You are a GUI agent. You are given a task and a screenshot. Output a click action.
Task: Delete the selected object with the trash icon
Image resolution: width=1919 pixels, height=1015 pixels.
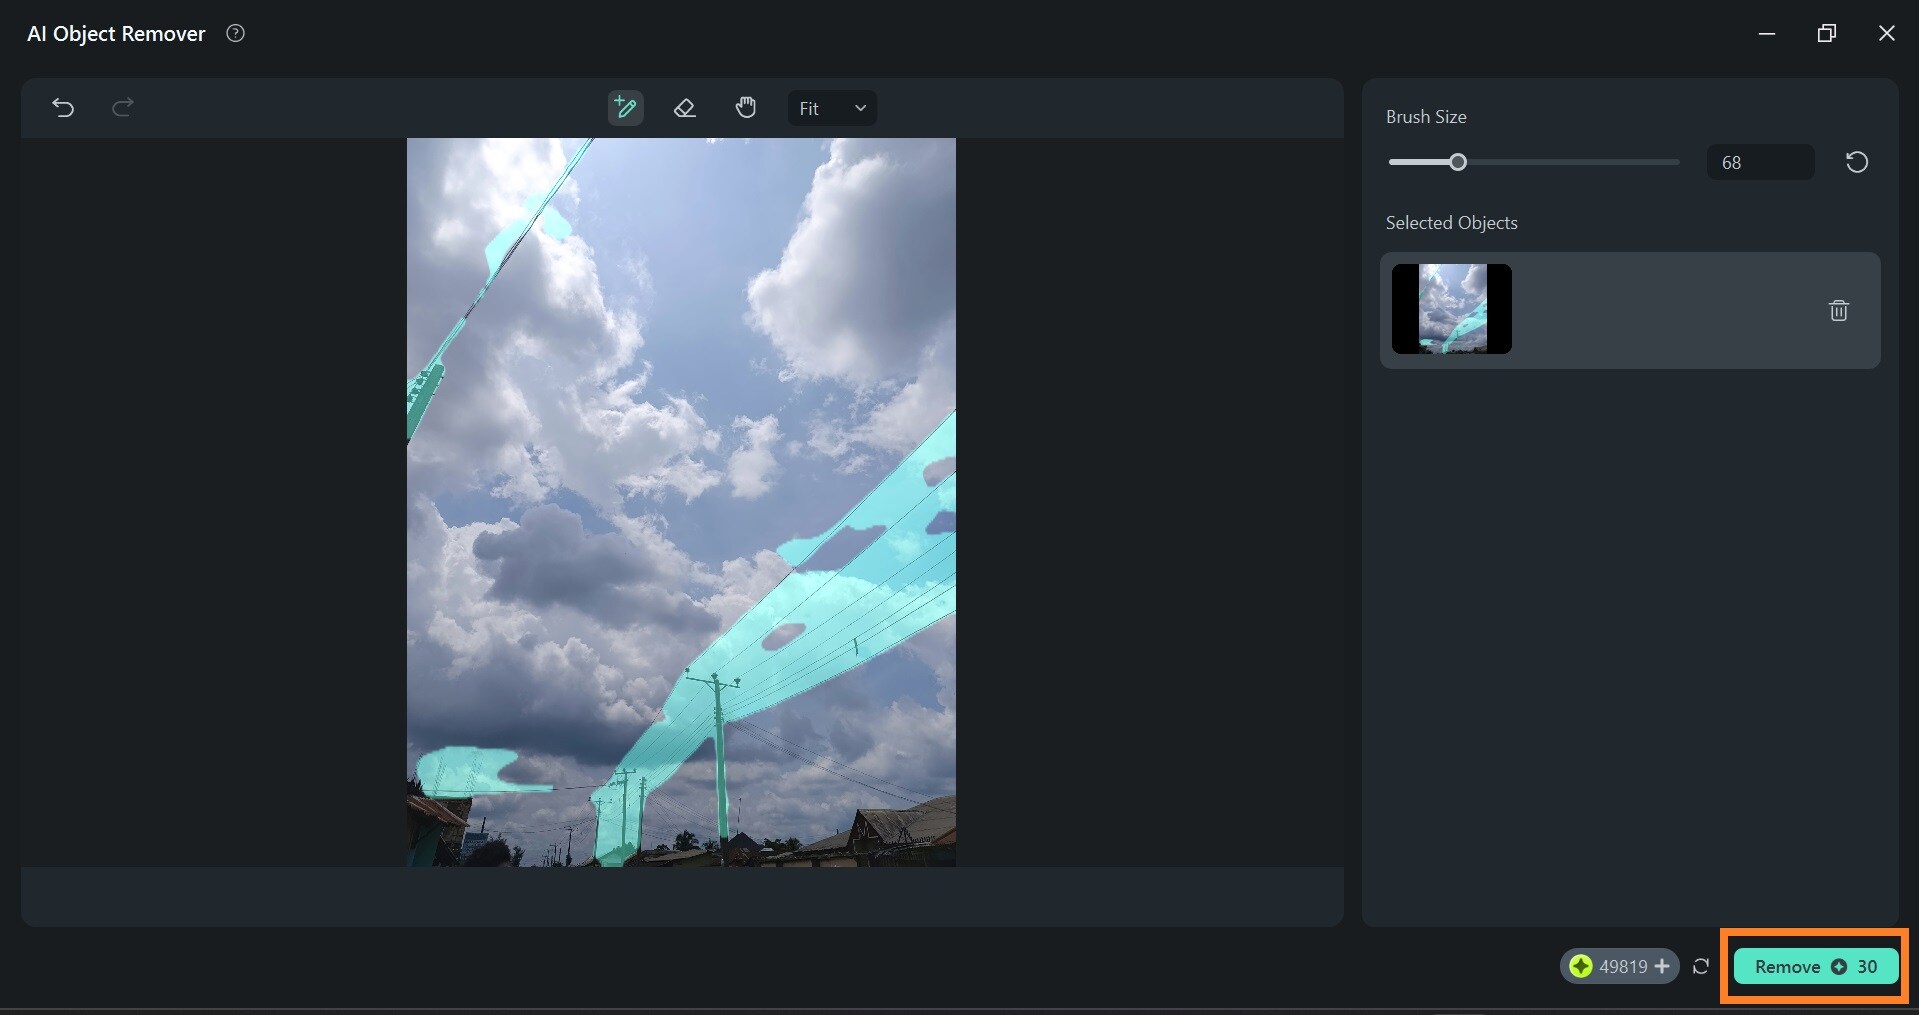[1838, 310]
